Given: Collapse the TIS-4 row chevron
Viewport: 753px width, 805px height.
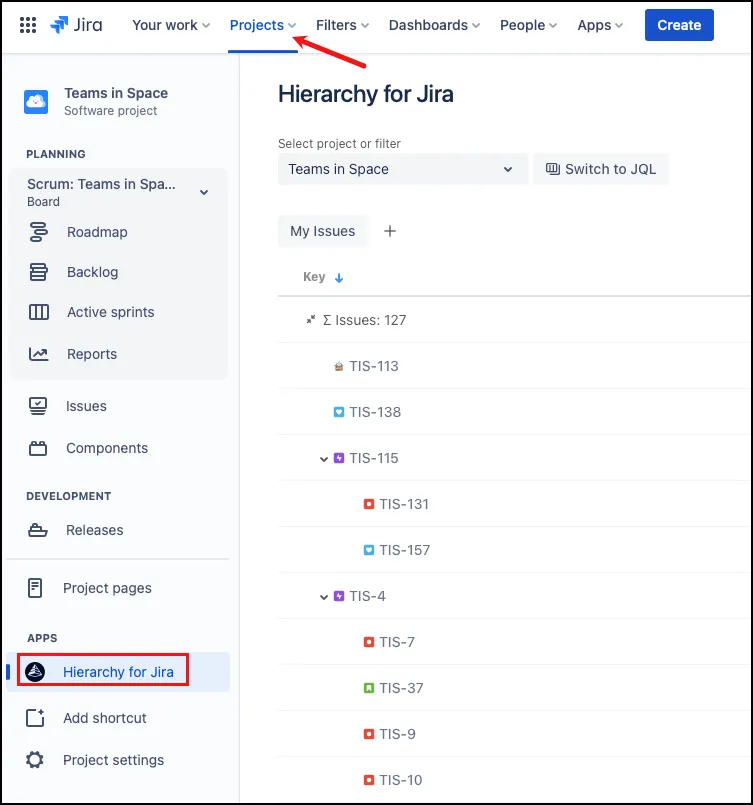Looking at the screenshot, I should (x=324, y=597).
